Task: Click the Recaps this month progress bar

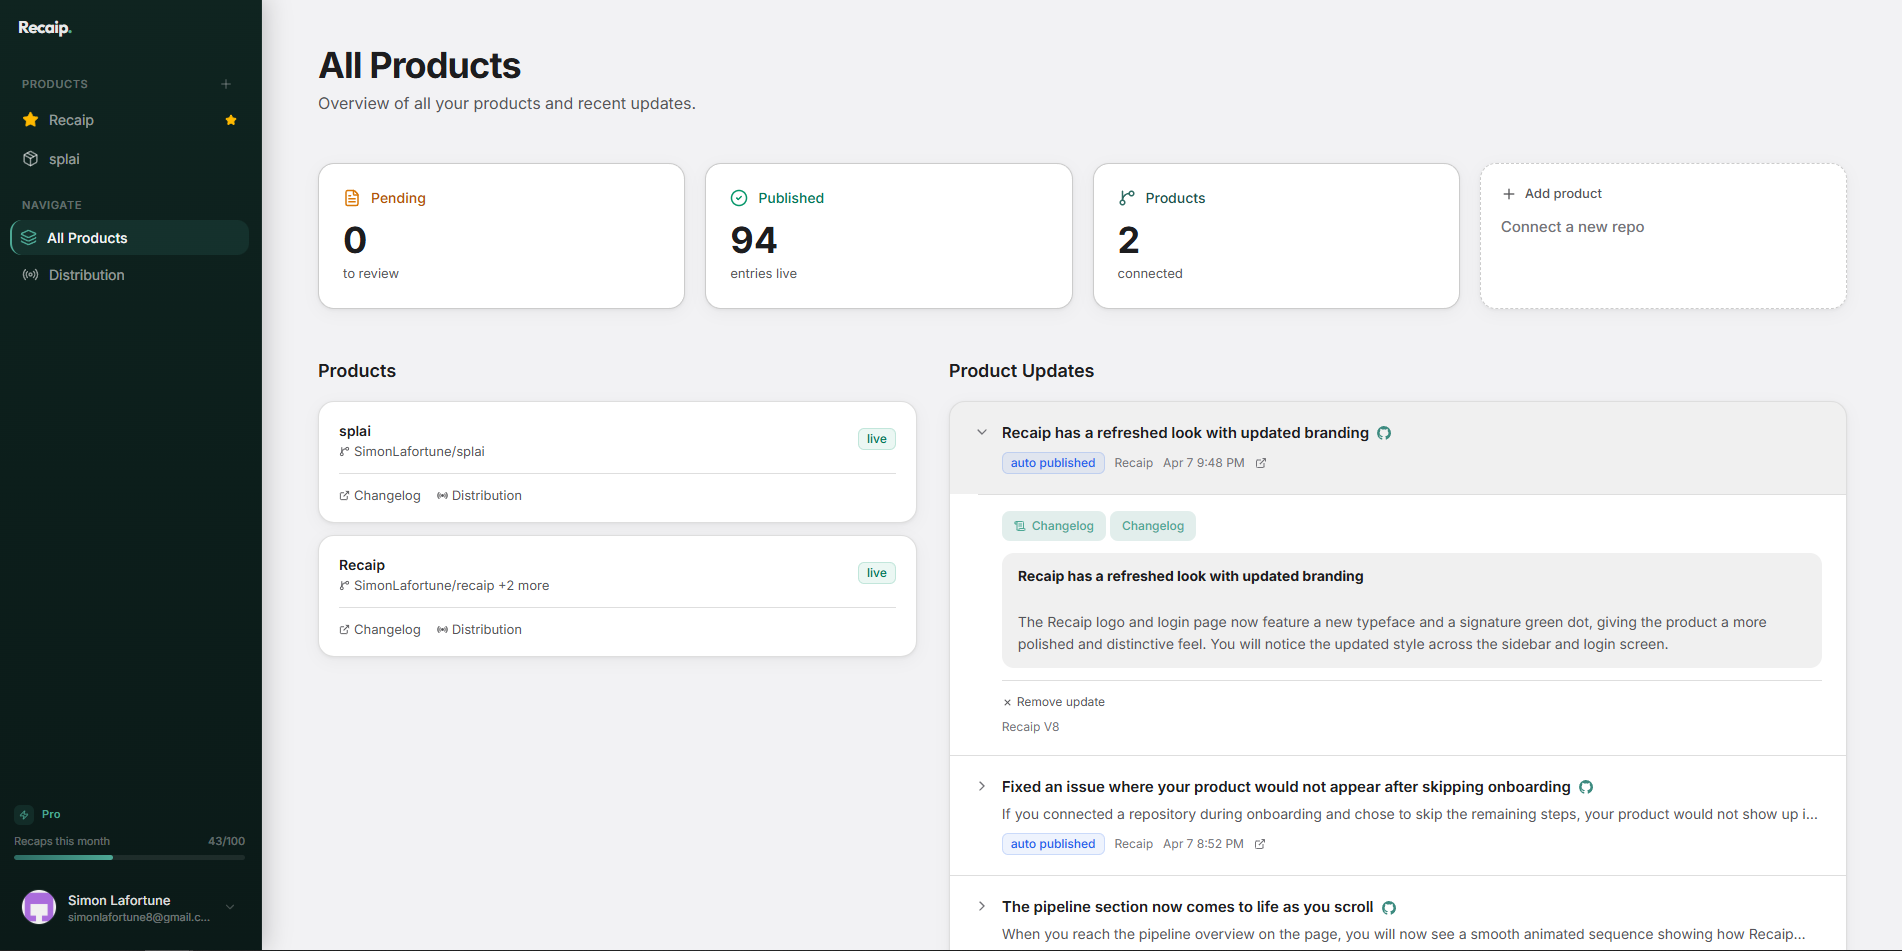Action: pyautogui.click(x=128, y=857)
